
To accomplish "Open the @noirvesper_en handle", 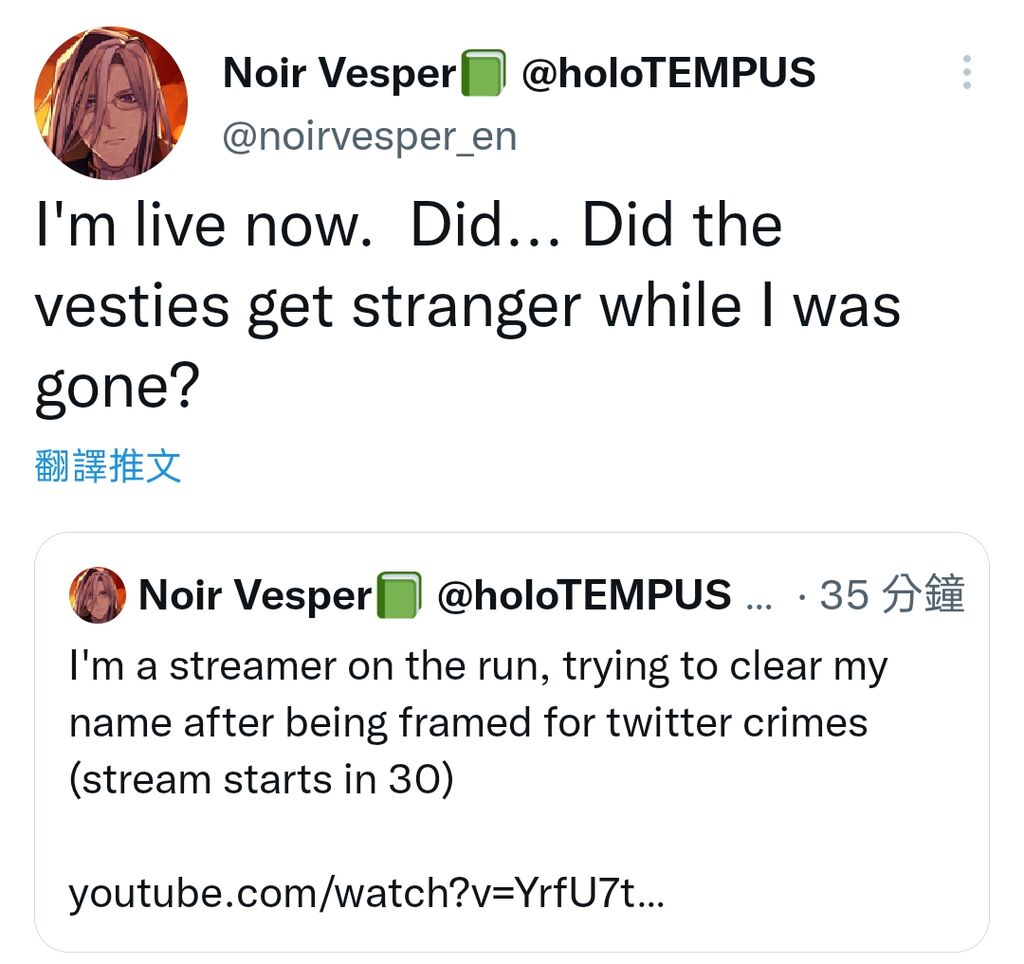I will tap(369, 136).
